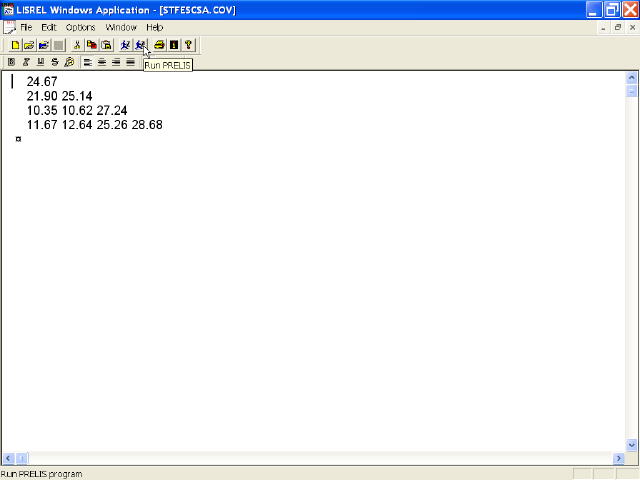The height and width of the screenshot is (480, 640).
Task: Toggle italic text formatting
Action: point(26,62)
